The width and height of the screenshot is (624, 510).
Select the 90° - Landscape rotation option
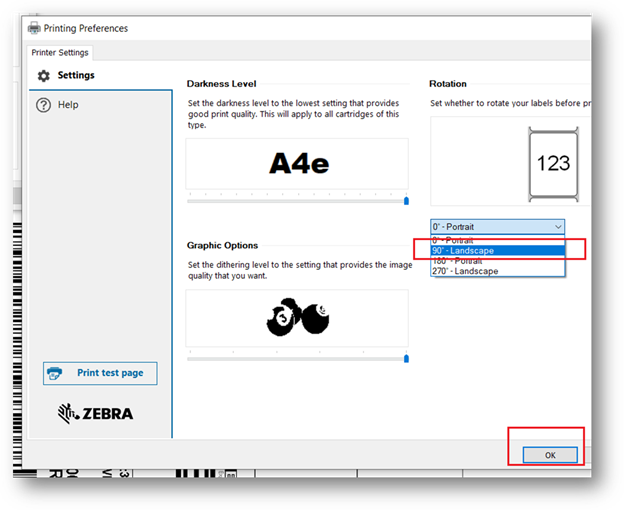(x=463, y=250)
